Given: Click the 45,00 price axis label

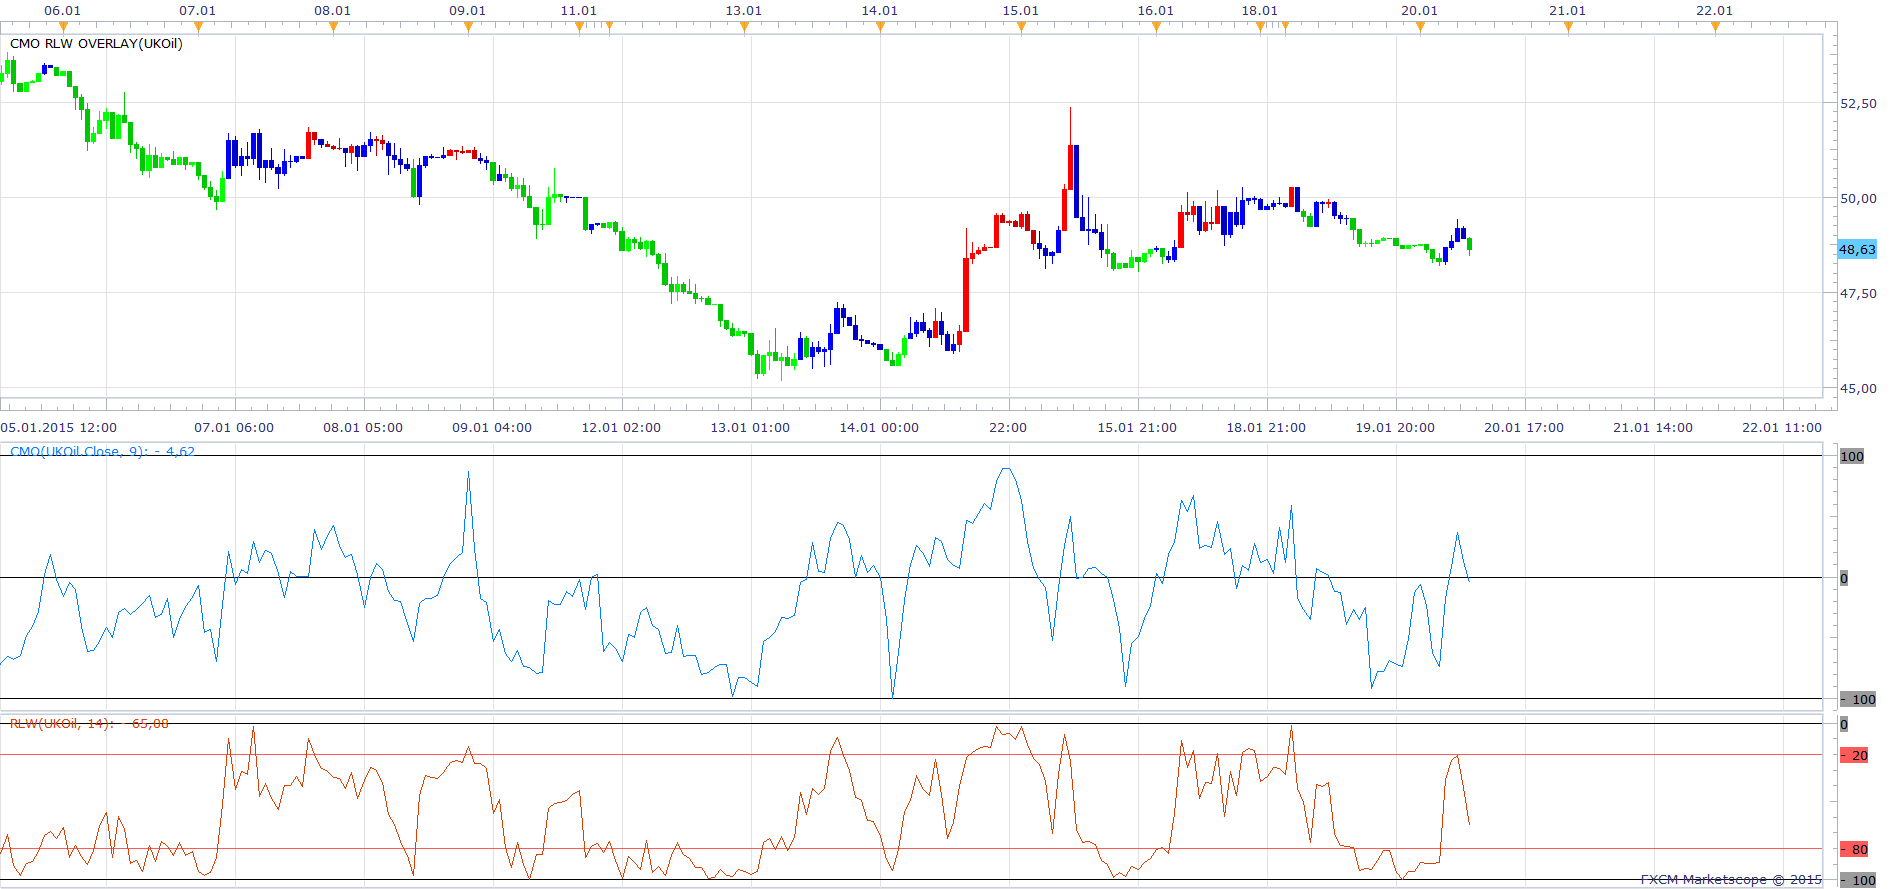Looking at the screenshot, I should (x=1858, y=388).
